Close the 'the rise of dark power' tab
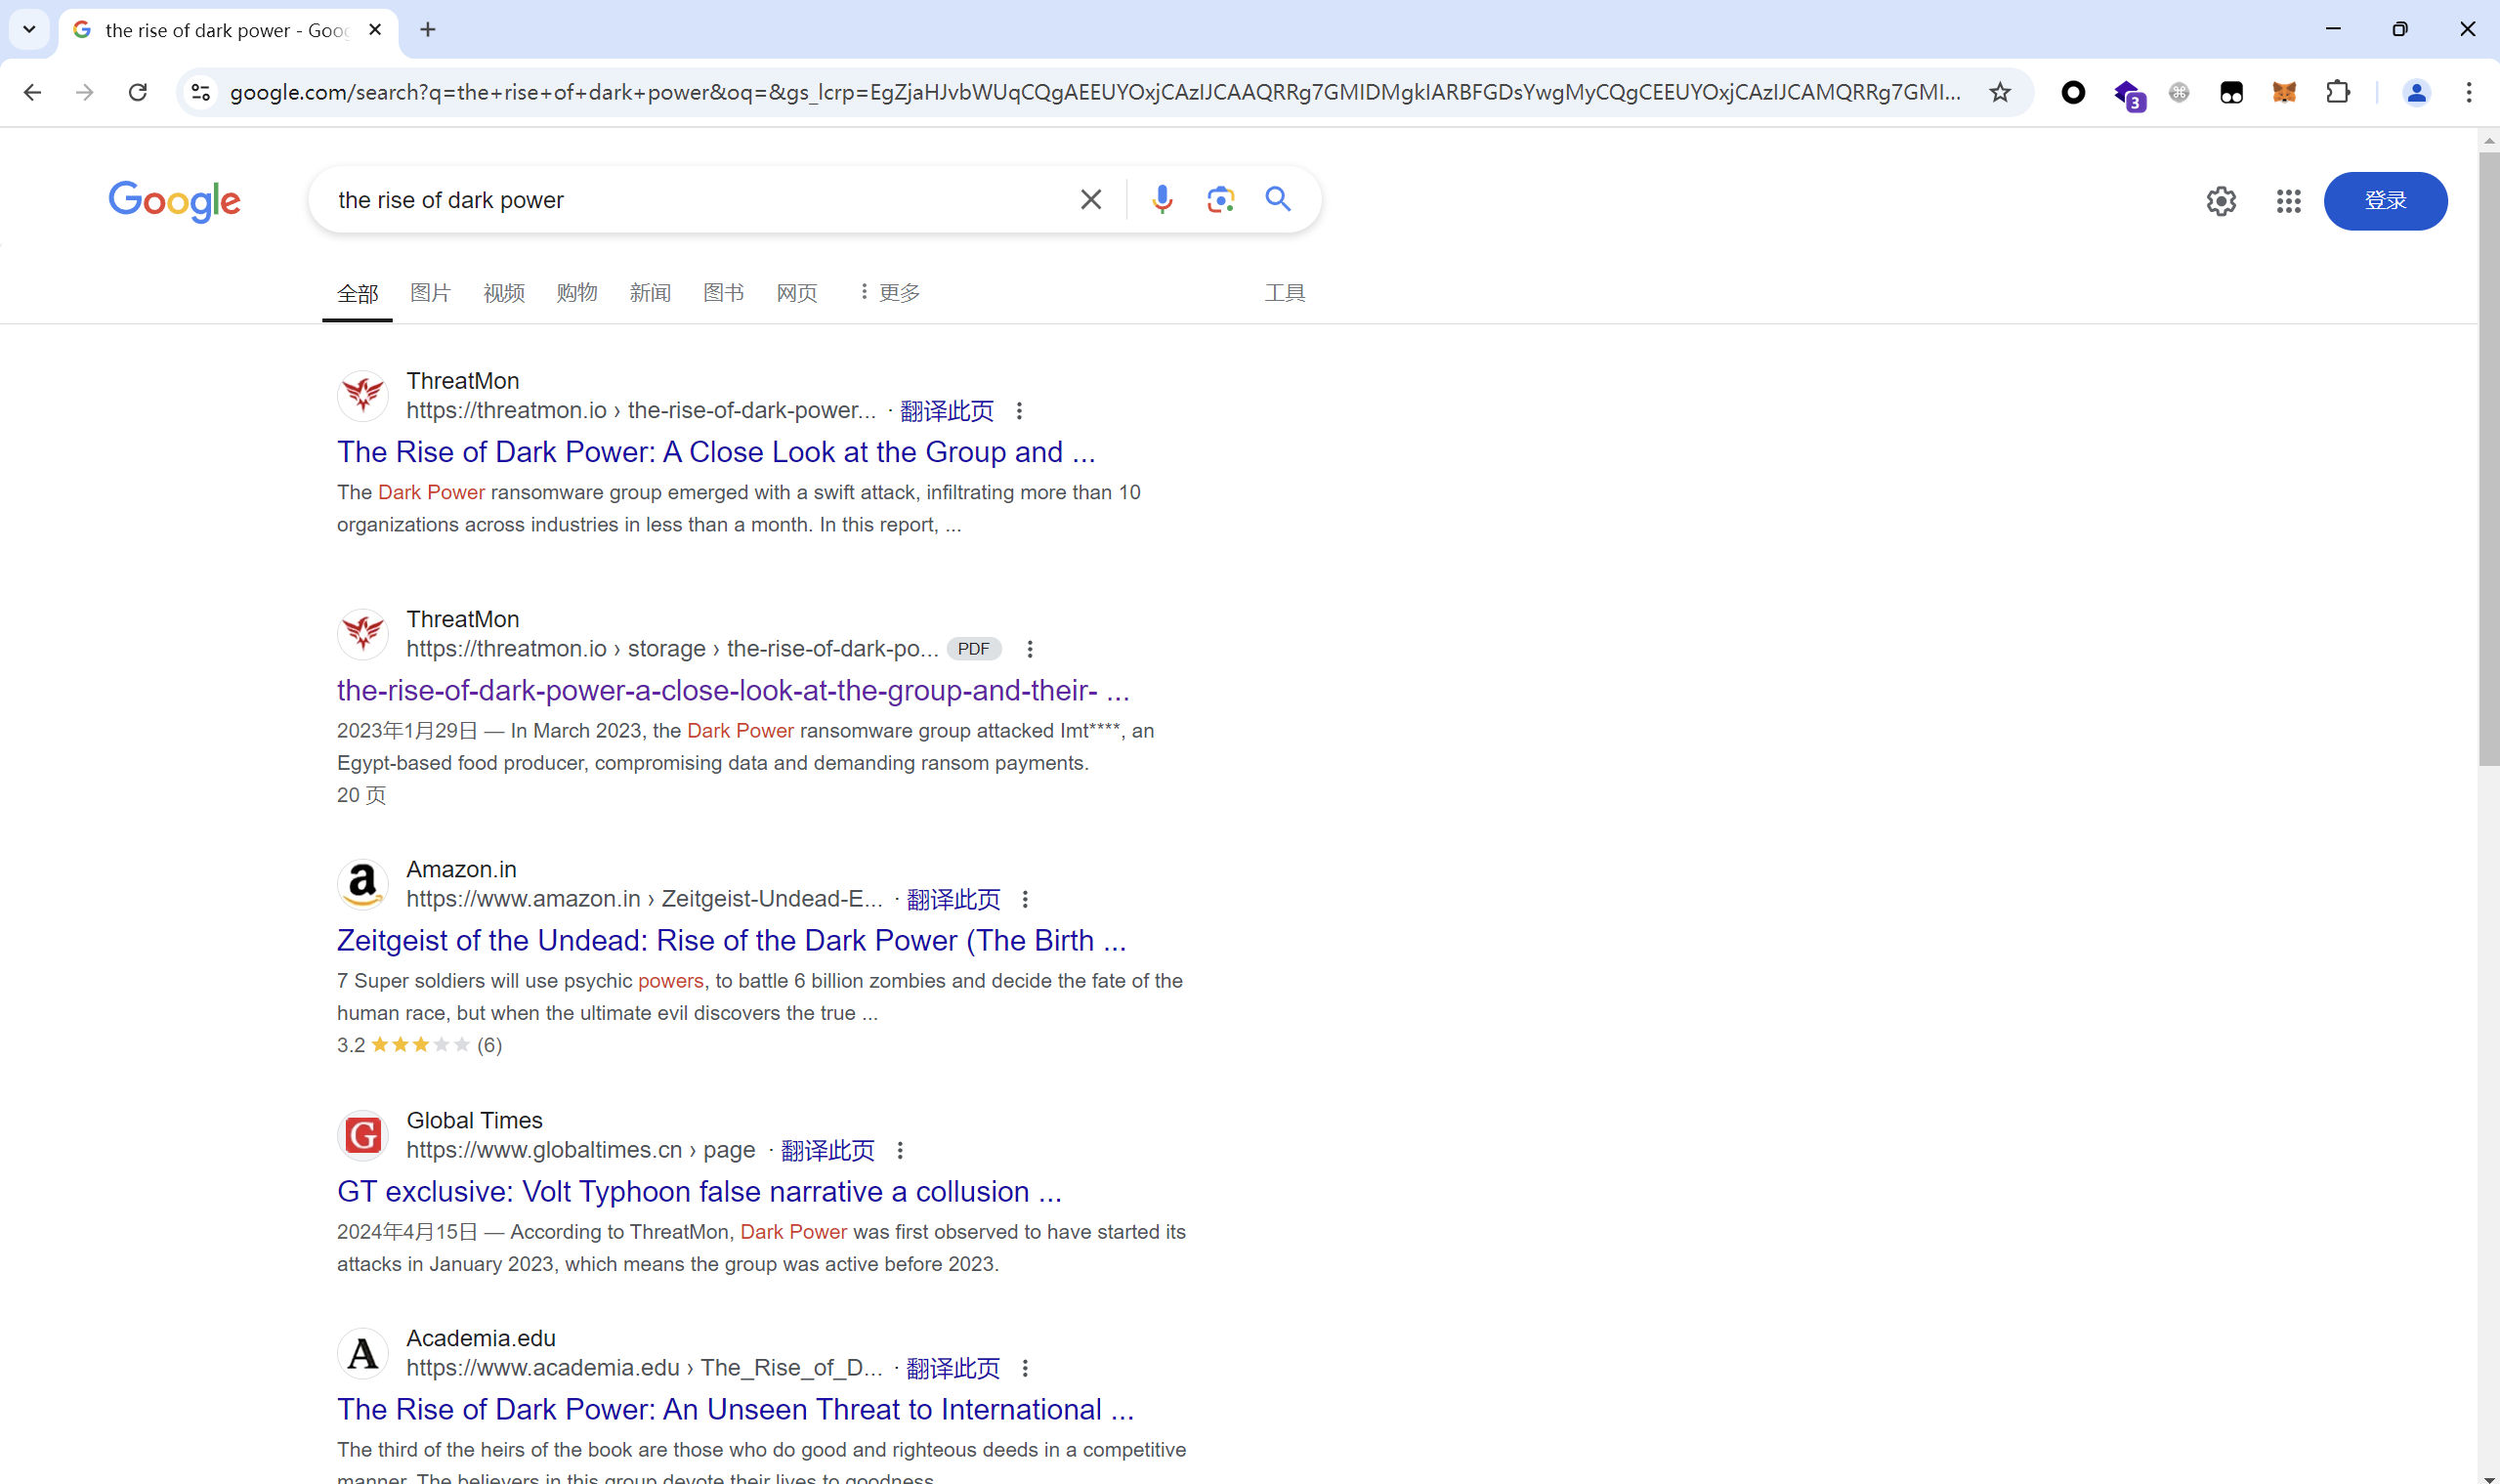 click(x=375, y=30)
